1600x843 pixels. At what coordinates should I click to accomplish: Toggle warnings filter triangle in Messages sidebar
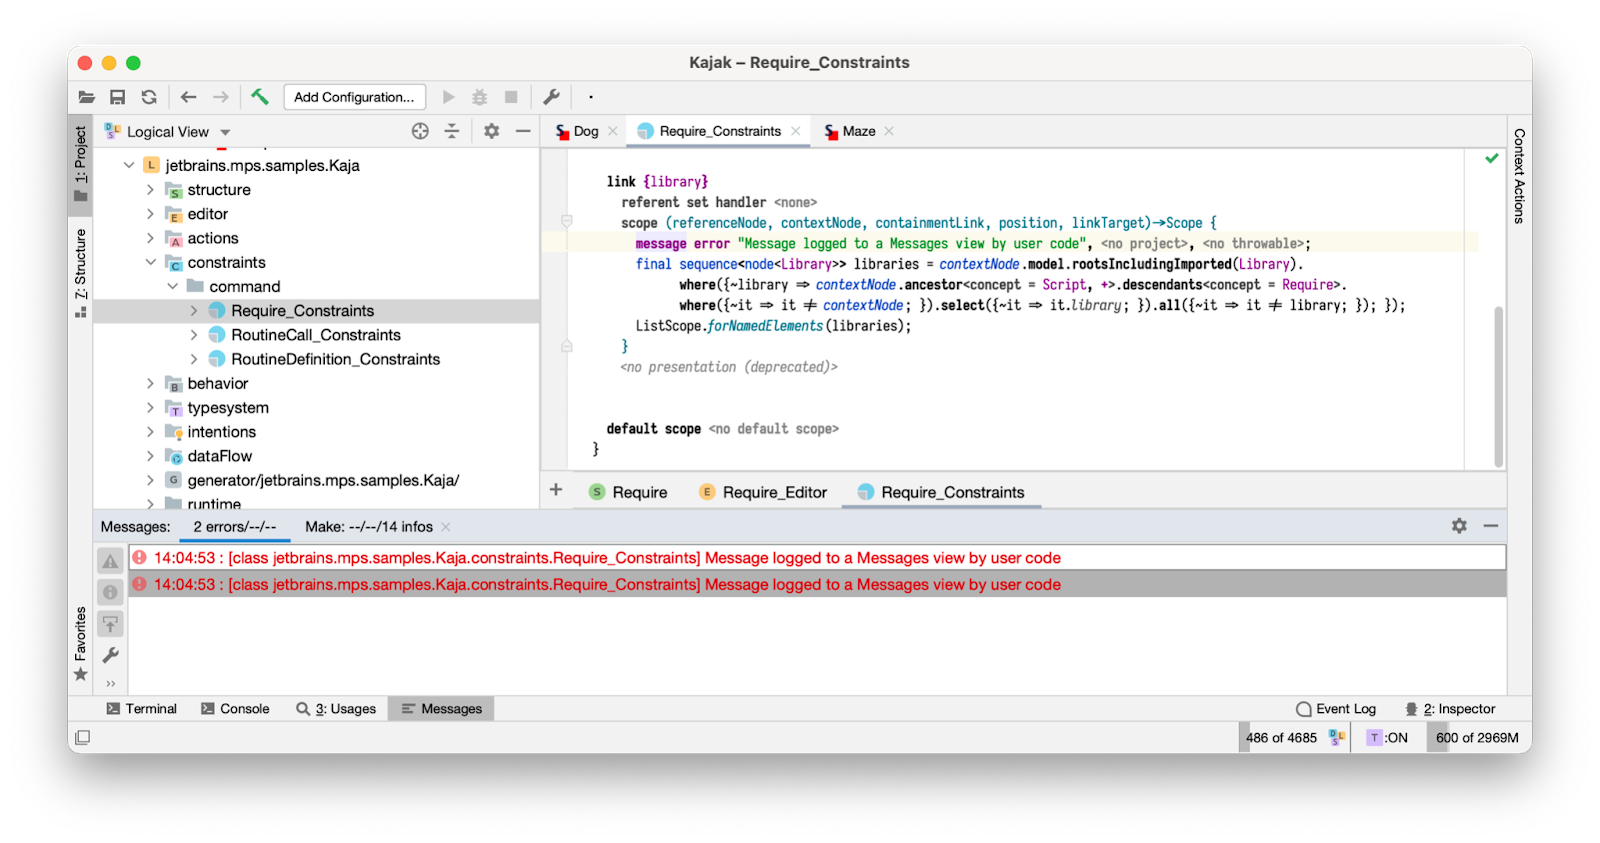(110, 561)
